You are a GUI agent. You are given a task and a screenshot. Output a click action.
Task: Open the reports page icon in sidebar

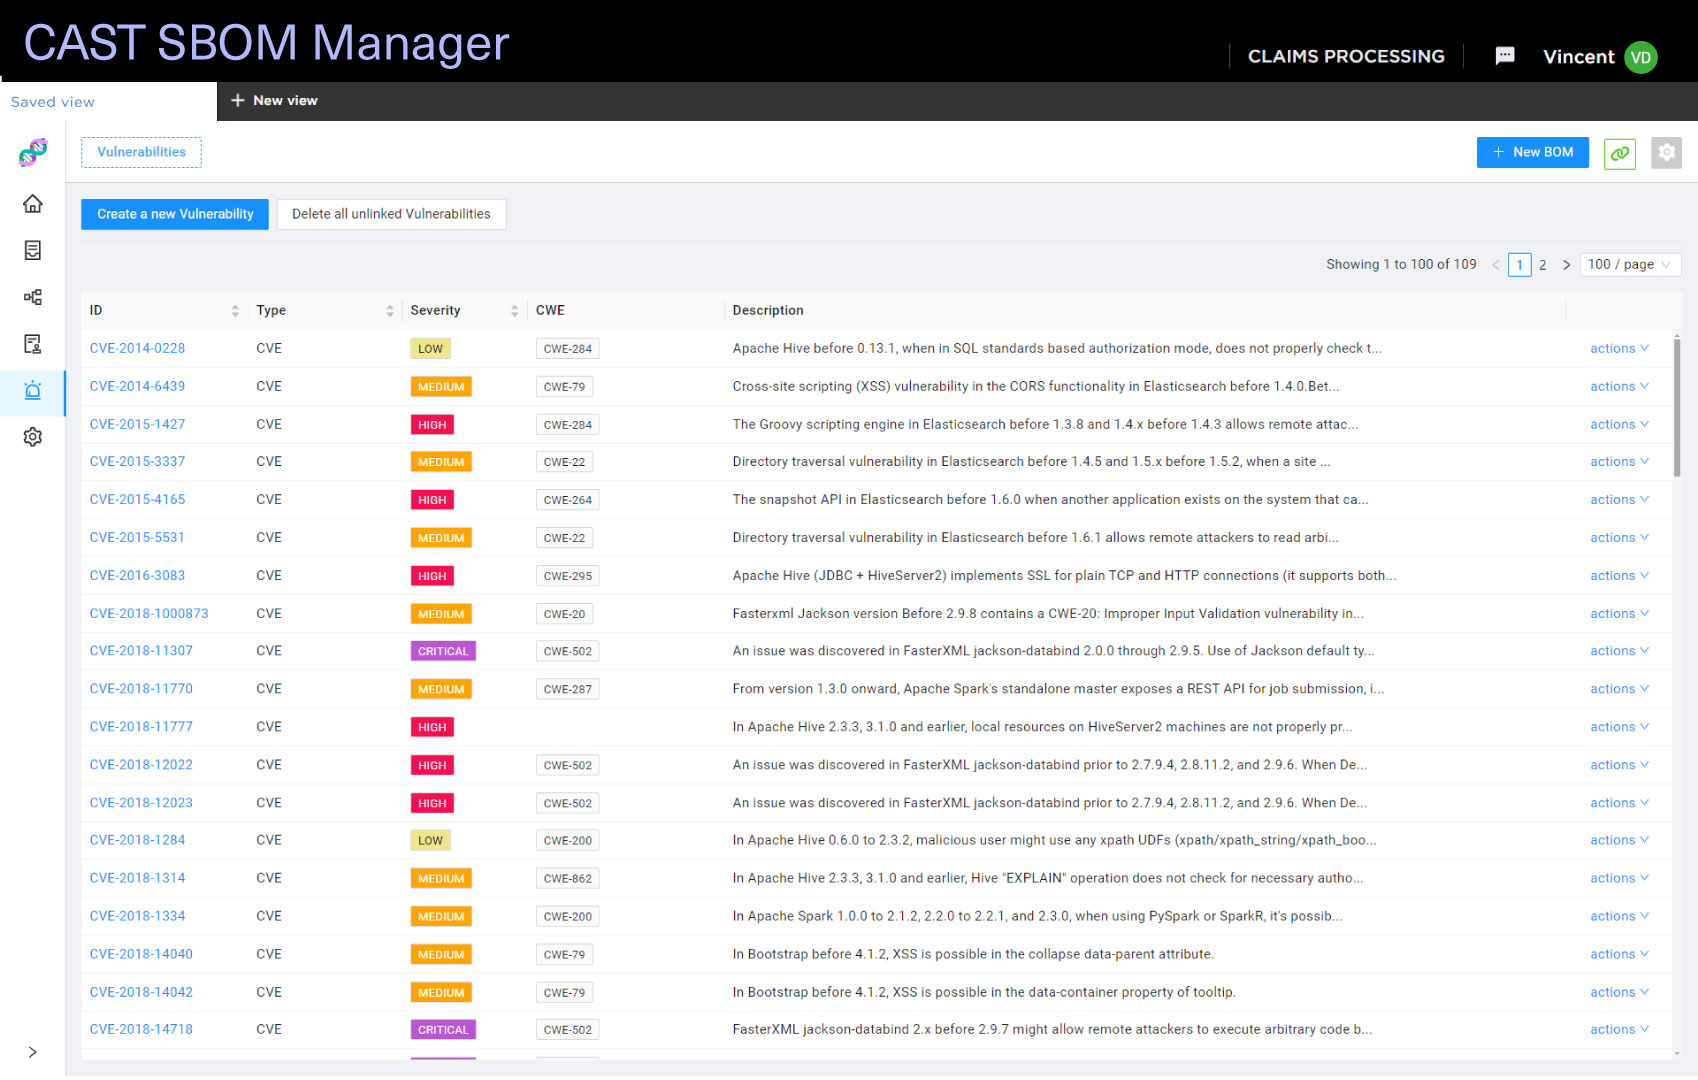(33, 344)
